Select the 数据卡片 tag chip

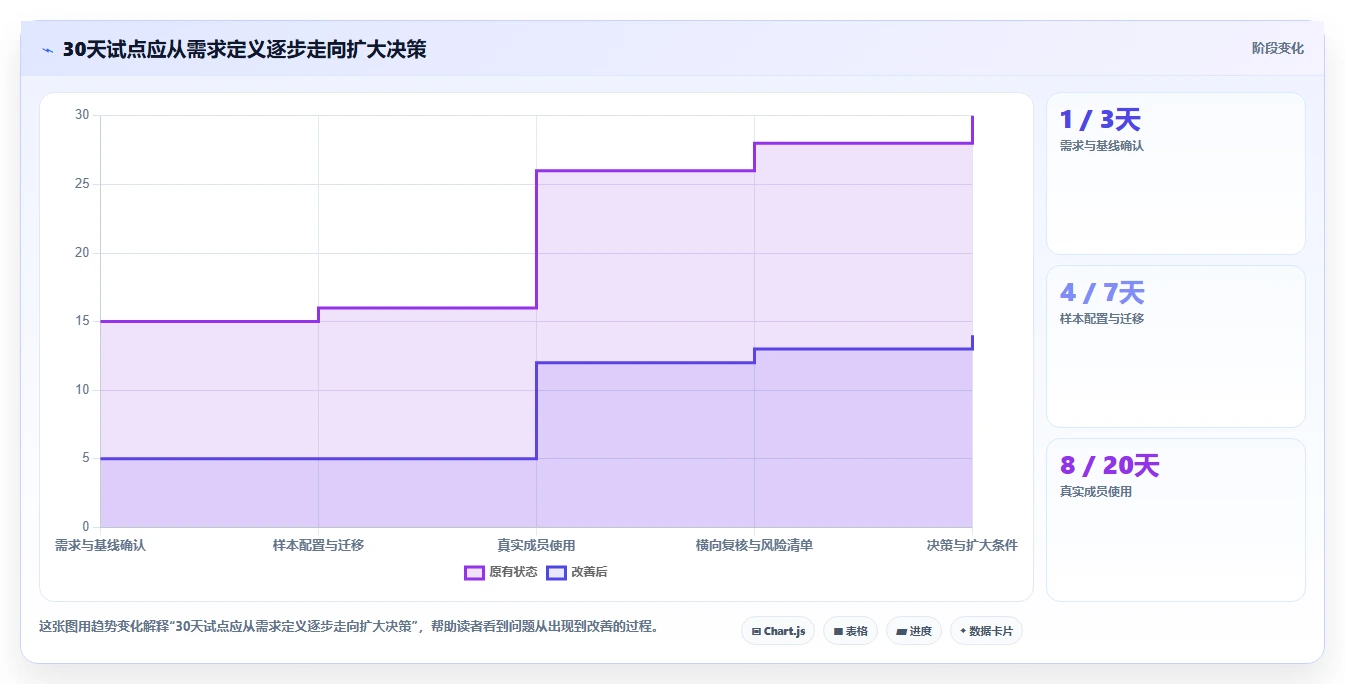click(x=986, y=631)
